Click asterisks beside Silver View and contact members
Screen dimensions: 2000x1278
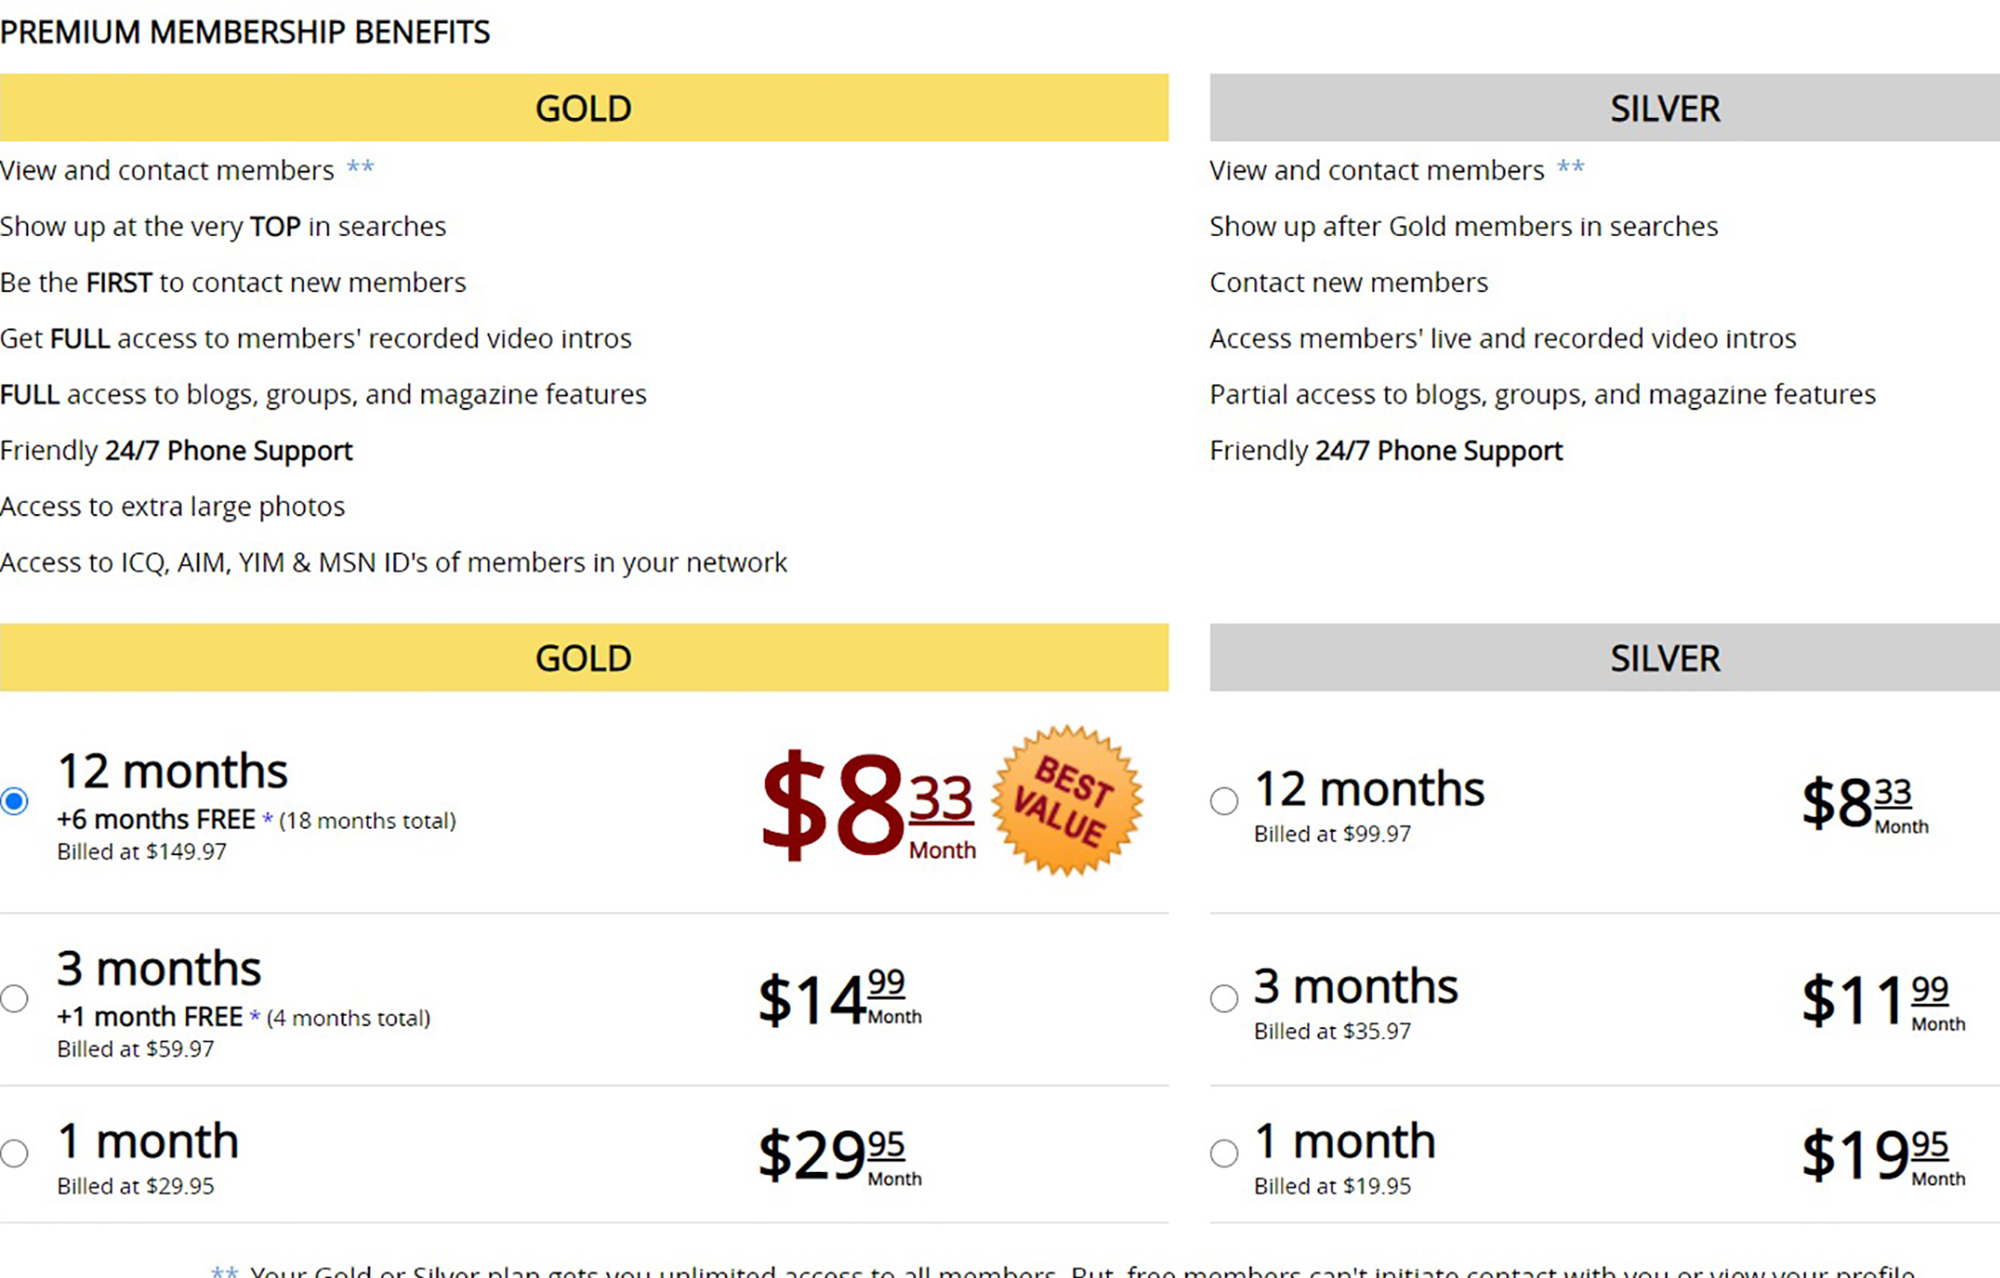pyautogui.click(x=1570, y=166)
